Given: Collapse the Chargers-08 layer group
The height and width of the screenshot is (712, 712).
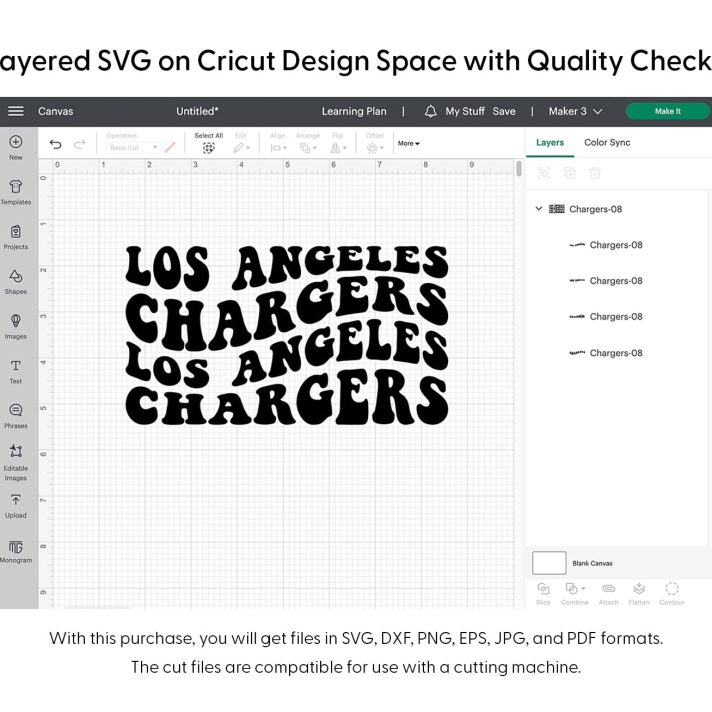Looking at the screenshot, I should coord(539,209).
